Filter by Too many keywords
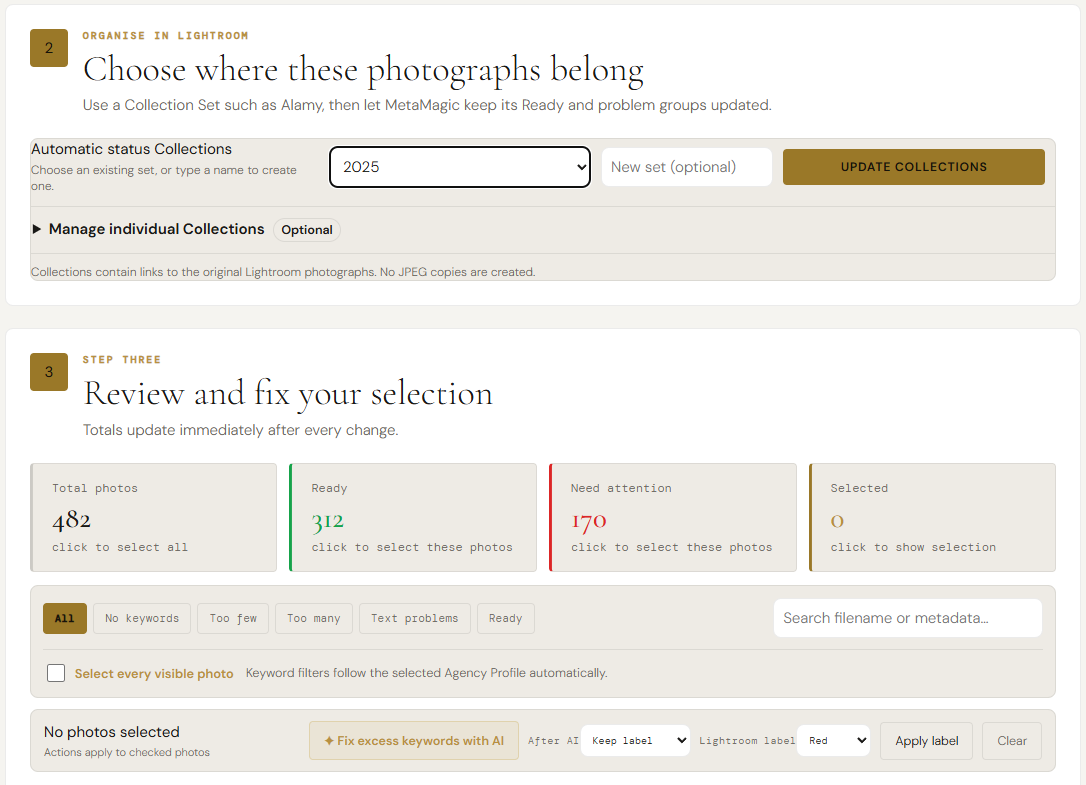 [314, 619]
